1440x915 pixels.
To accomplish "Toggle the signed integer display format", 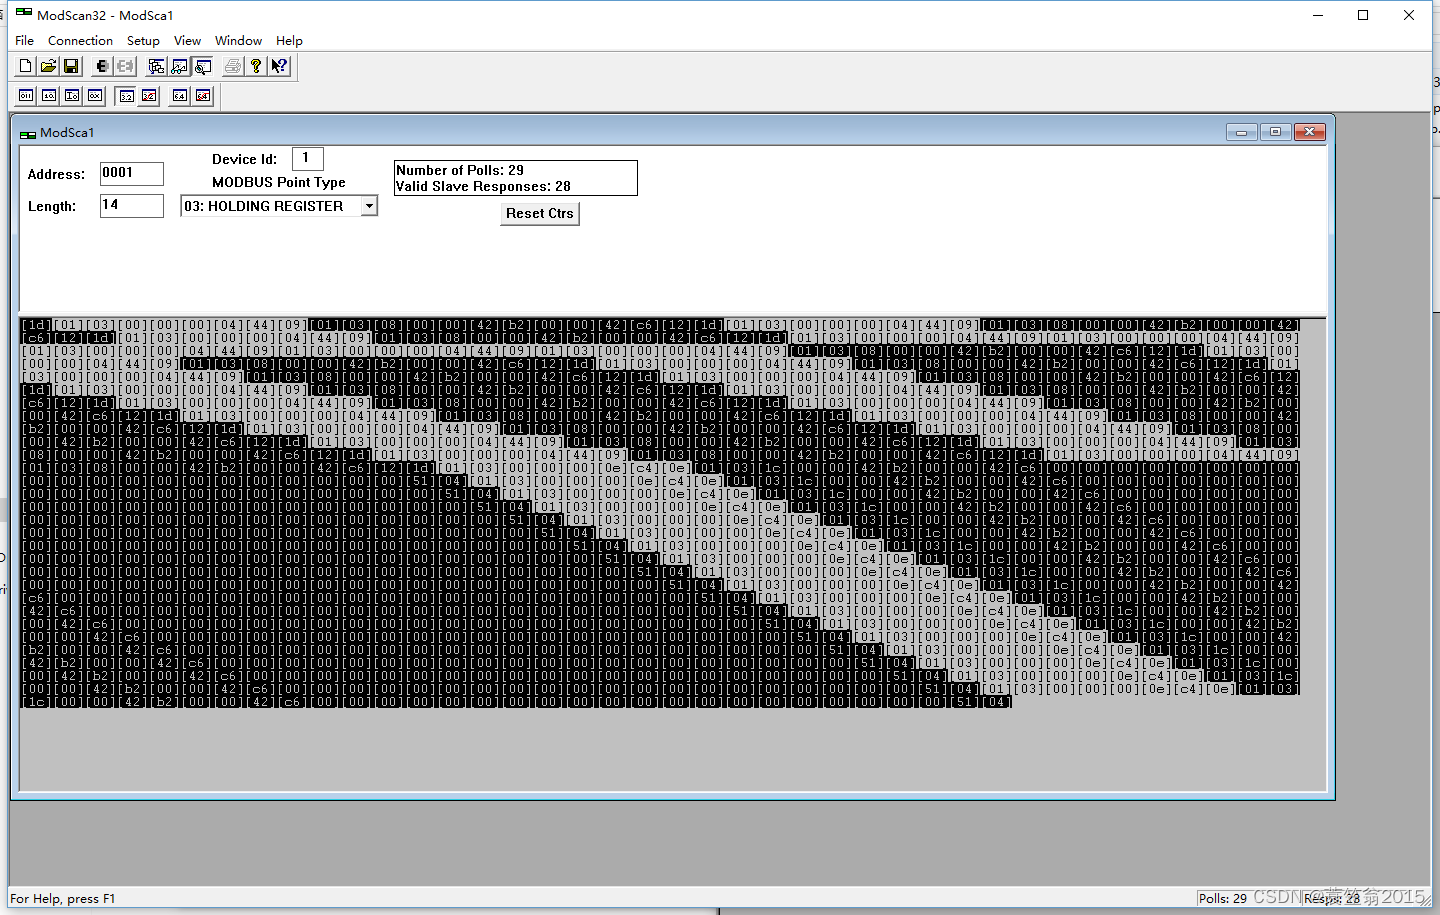I will click(x=71, y=95).
